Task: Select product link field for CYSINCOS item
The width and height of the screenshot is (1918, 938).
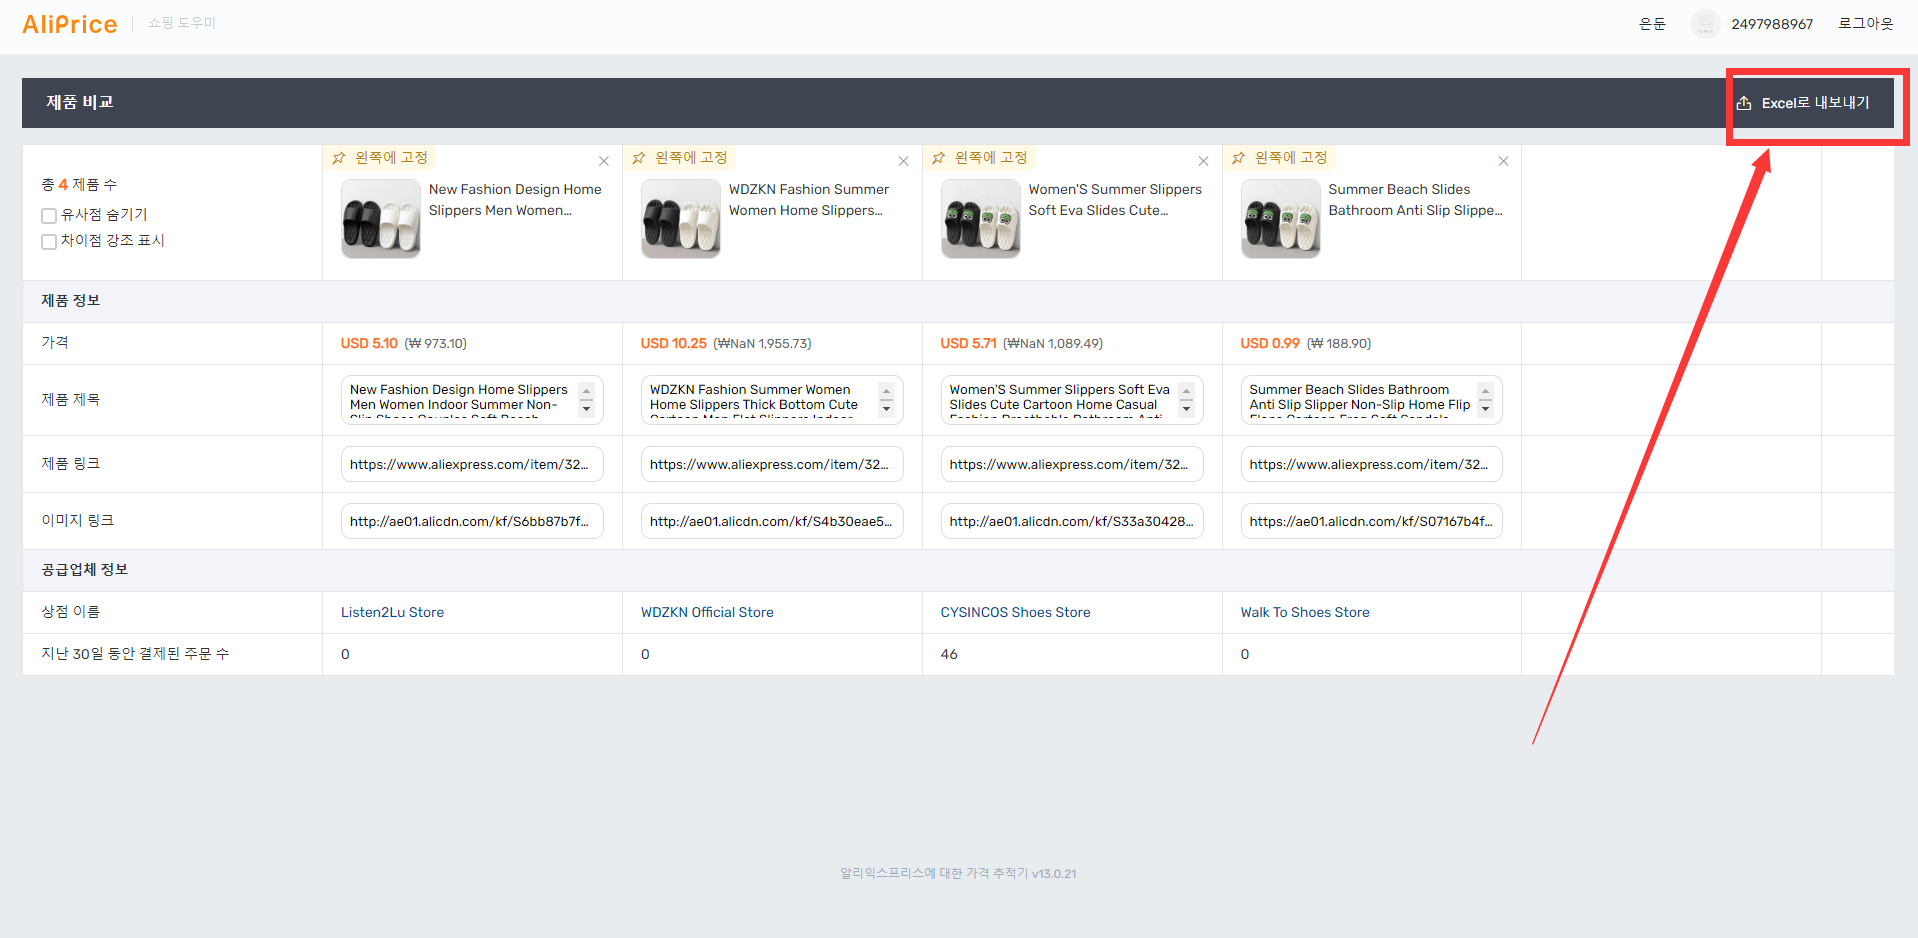Action: [x=1072, y=465]
